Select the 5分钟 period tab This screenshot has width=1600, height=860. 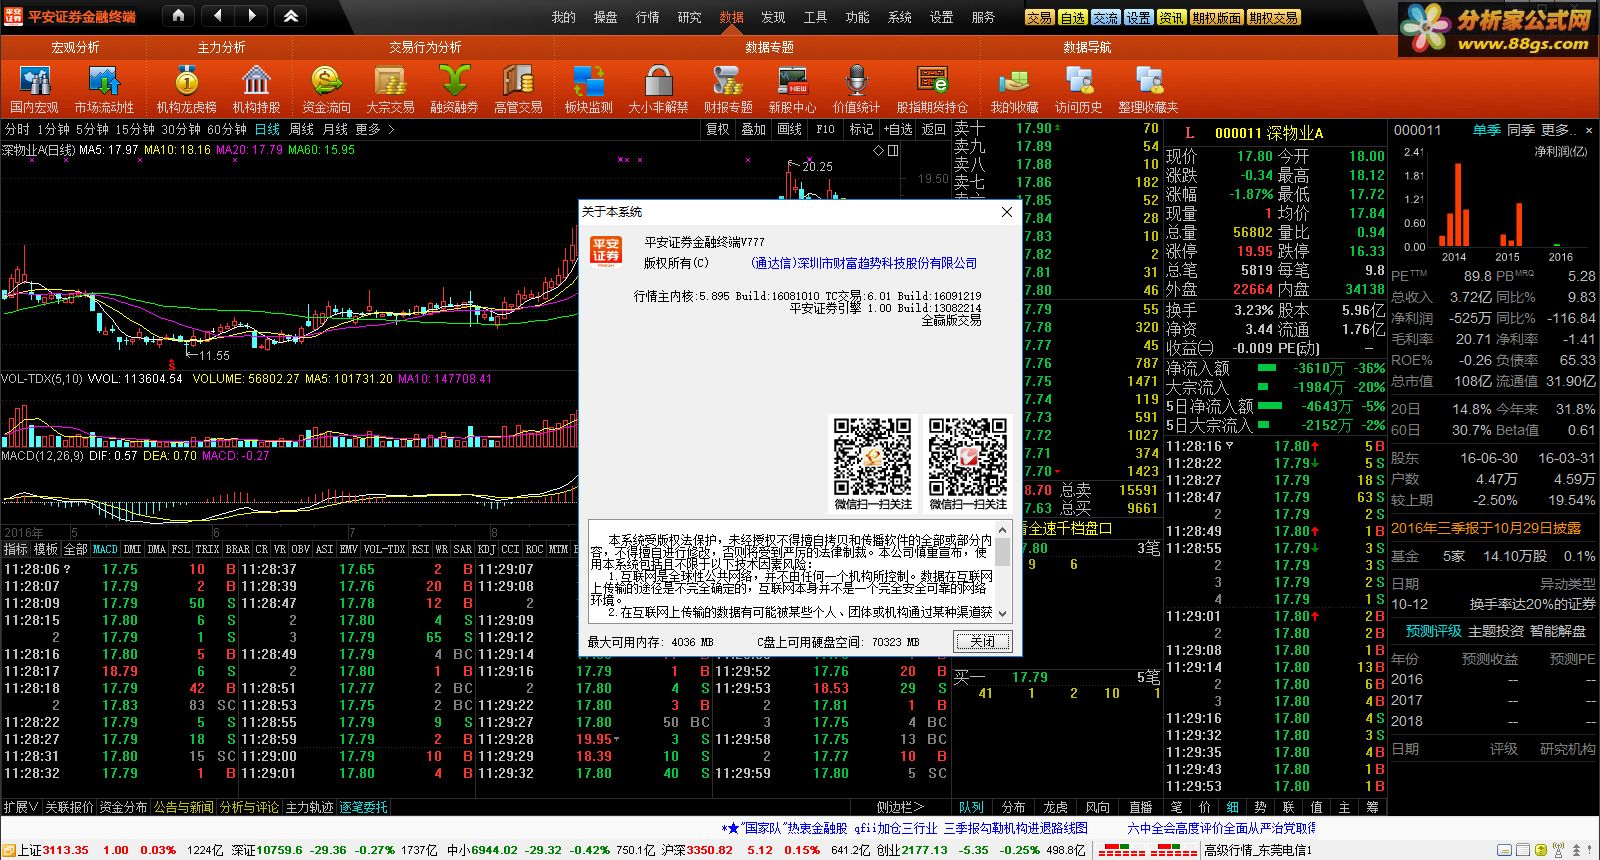91,129
